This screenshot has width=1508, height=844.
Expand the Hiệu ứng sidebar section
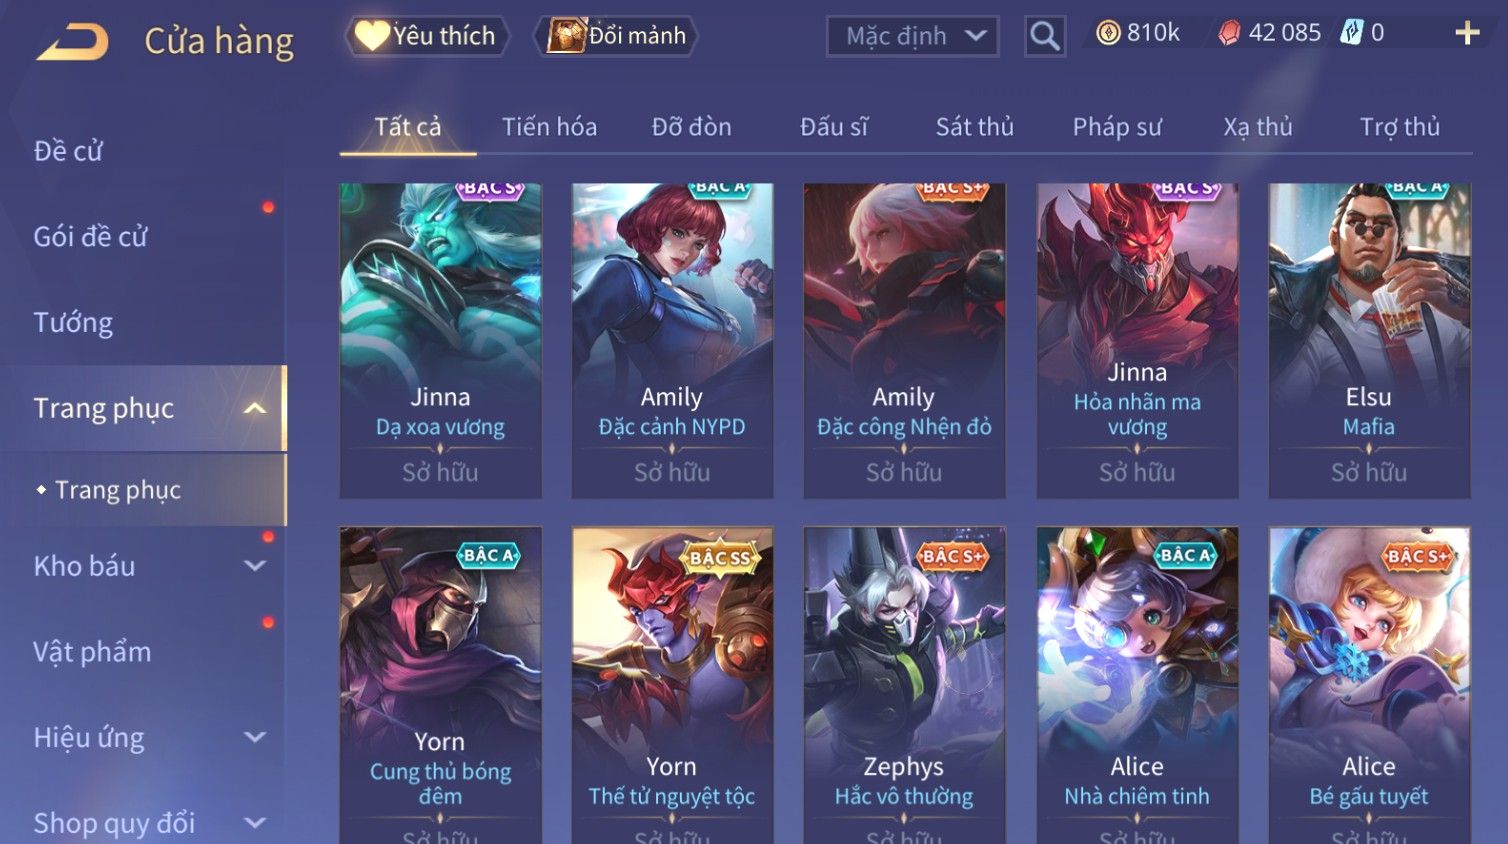(255, 737)
